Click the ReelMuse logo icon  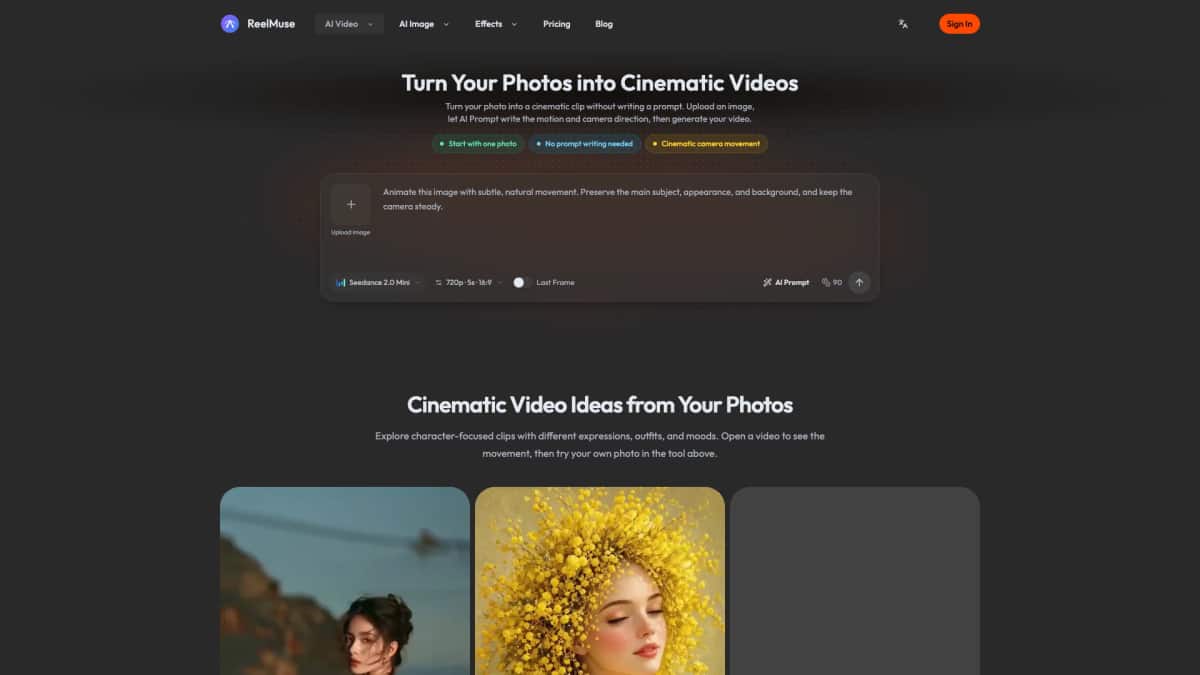230,24
